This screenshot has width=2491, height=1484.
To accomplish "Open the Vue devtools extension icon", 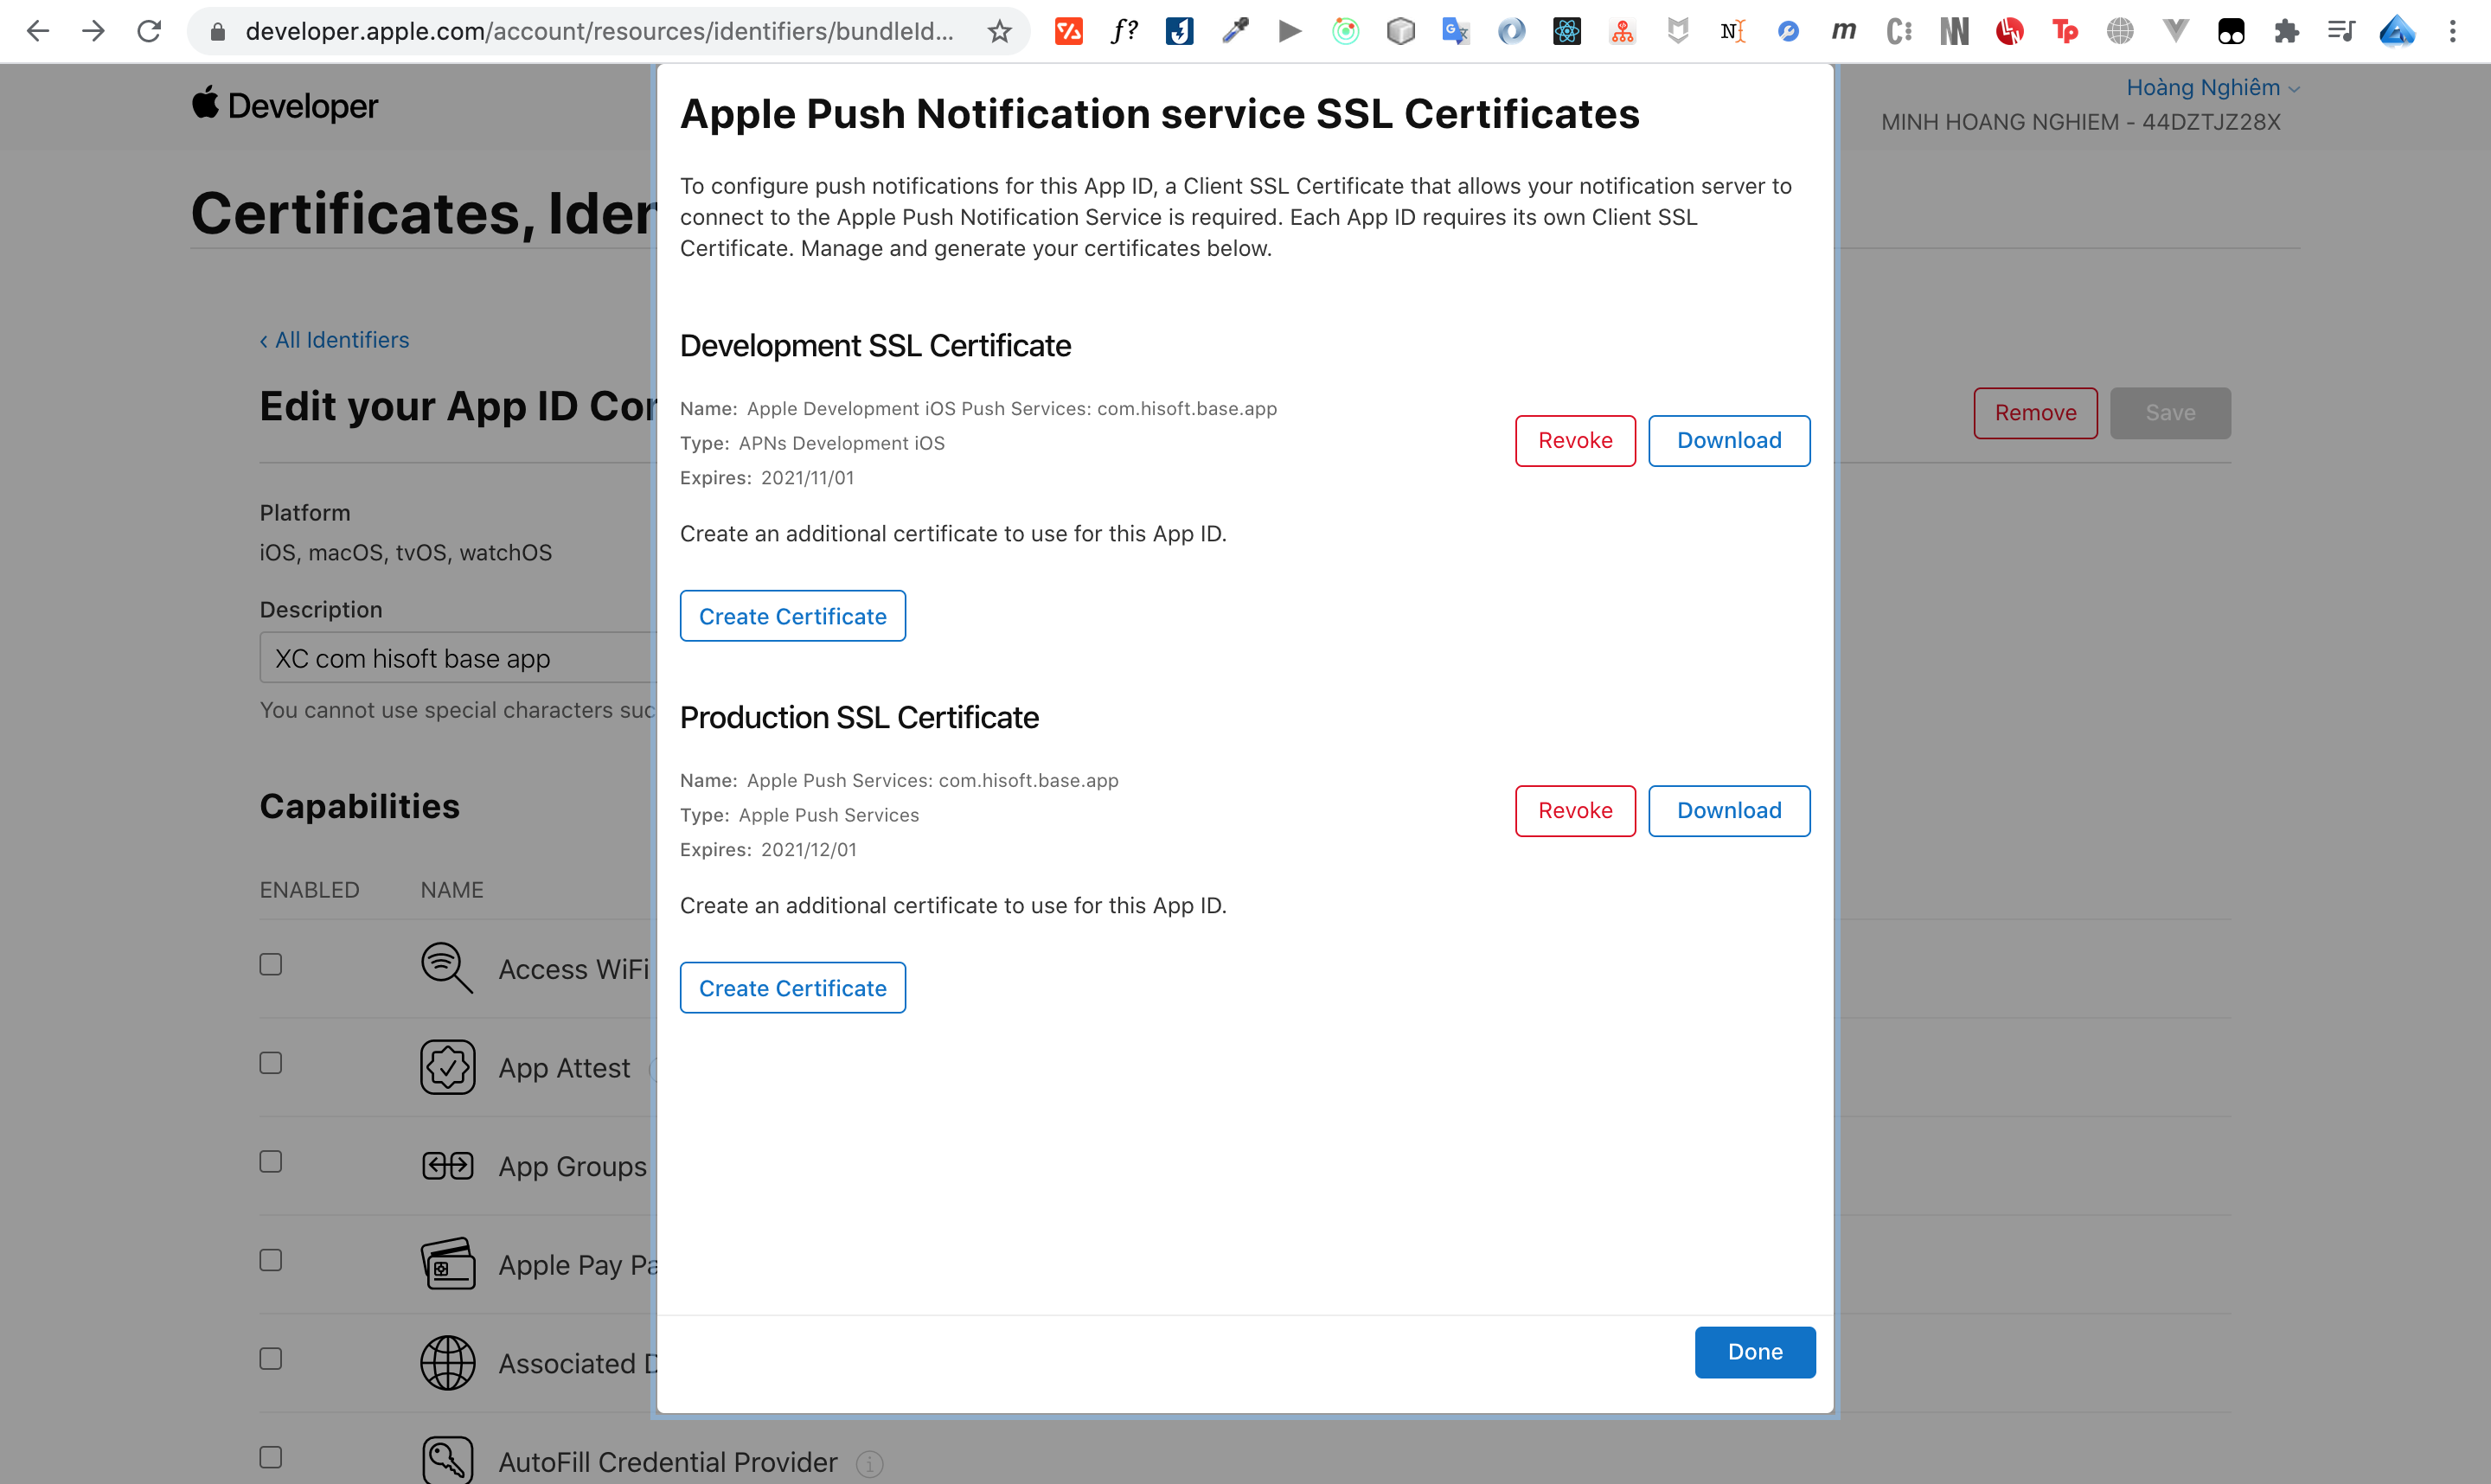I will point(2175,31).
